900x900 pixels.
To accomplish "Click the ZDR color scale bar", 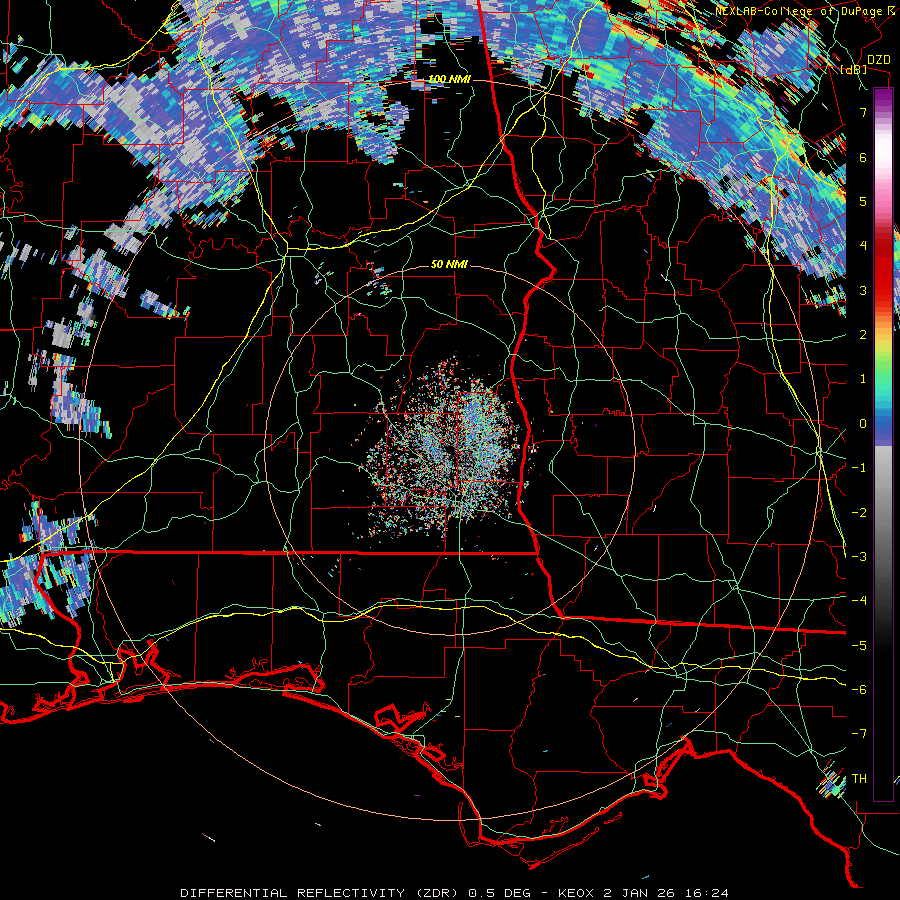I will click(x=883, y=444).
